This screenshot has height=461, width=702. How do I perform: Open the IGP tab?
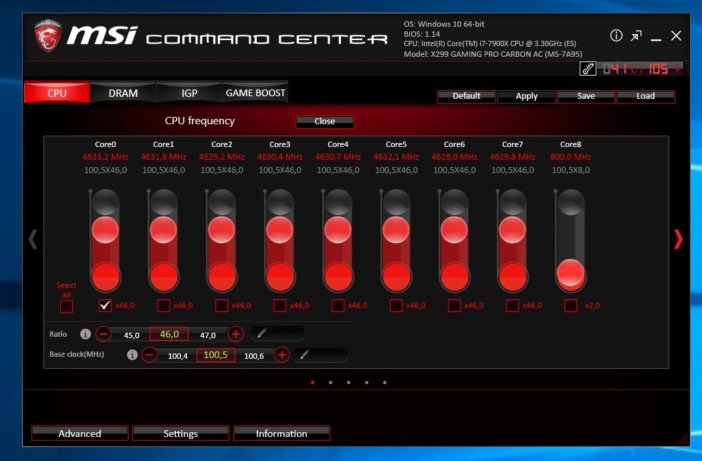pos(189,93)
